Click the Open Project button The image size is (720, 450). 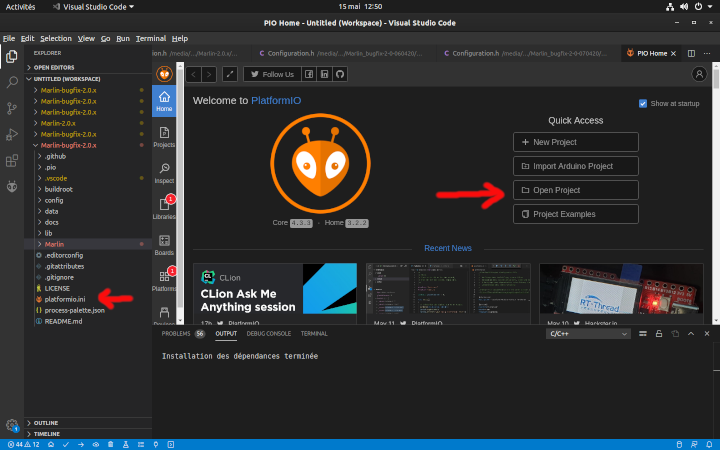(x=575, y=190)
